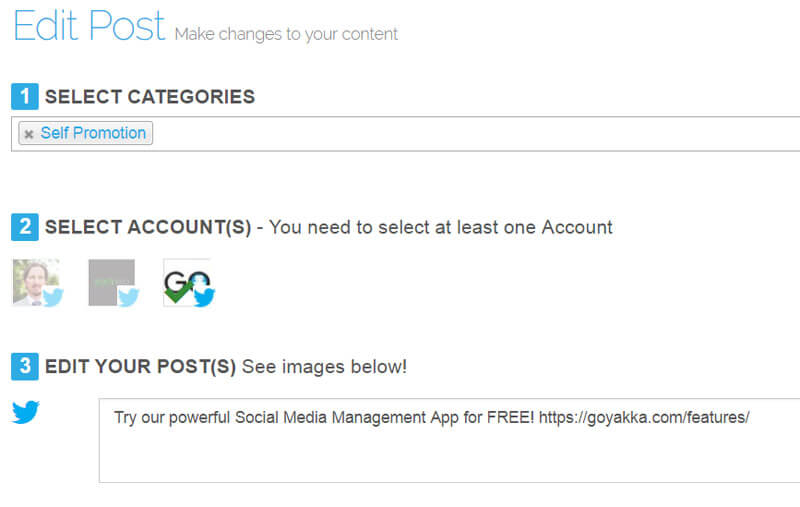Deselect the GO logo Twitter account
This screenshot has width=800, height=507.
(188, 283)
